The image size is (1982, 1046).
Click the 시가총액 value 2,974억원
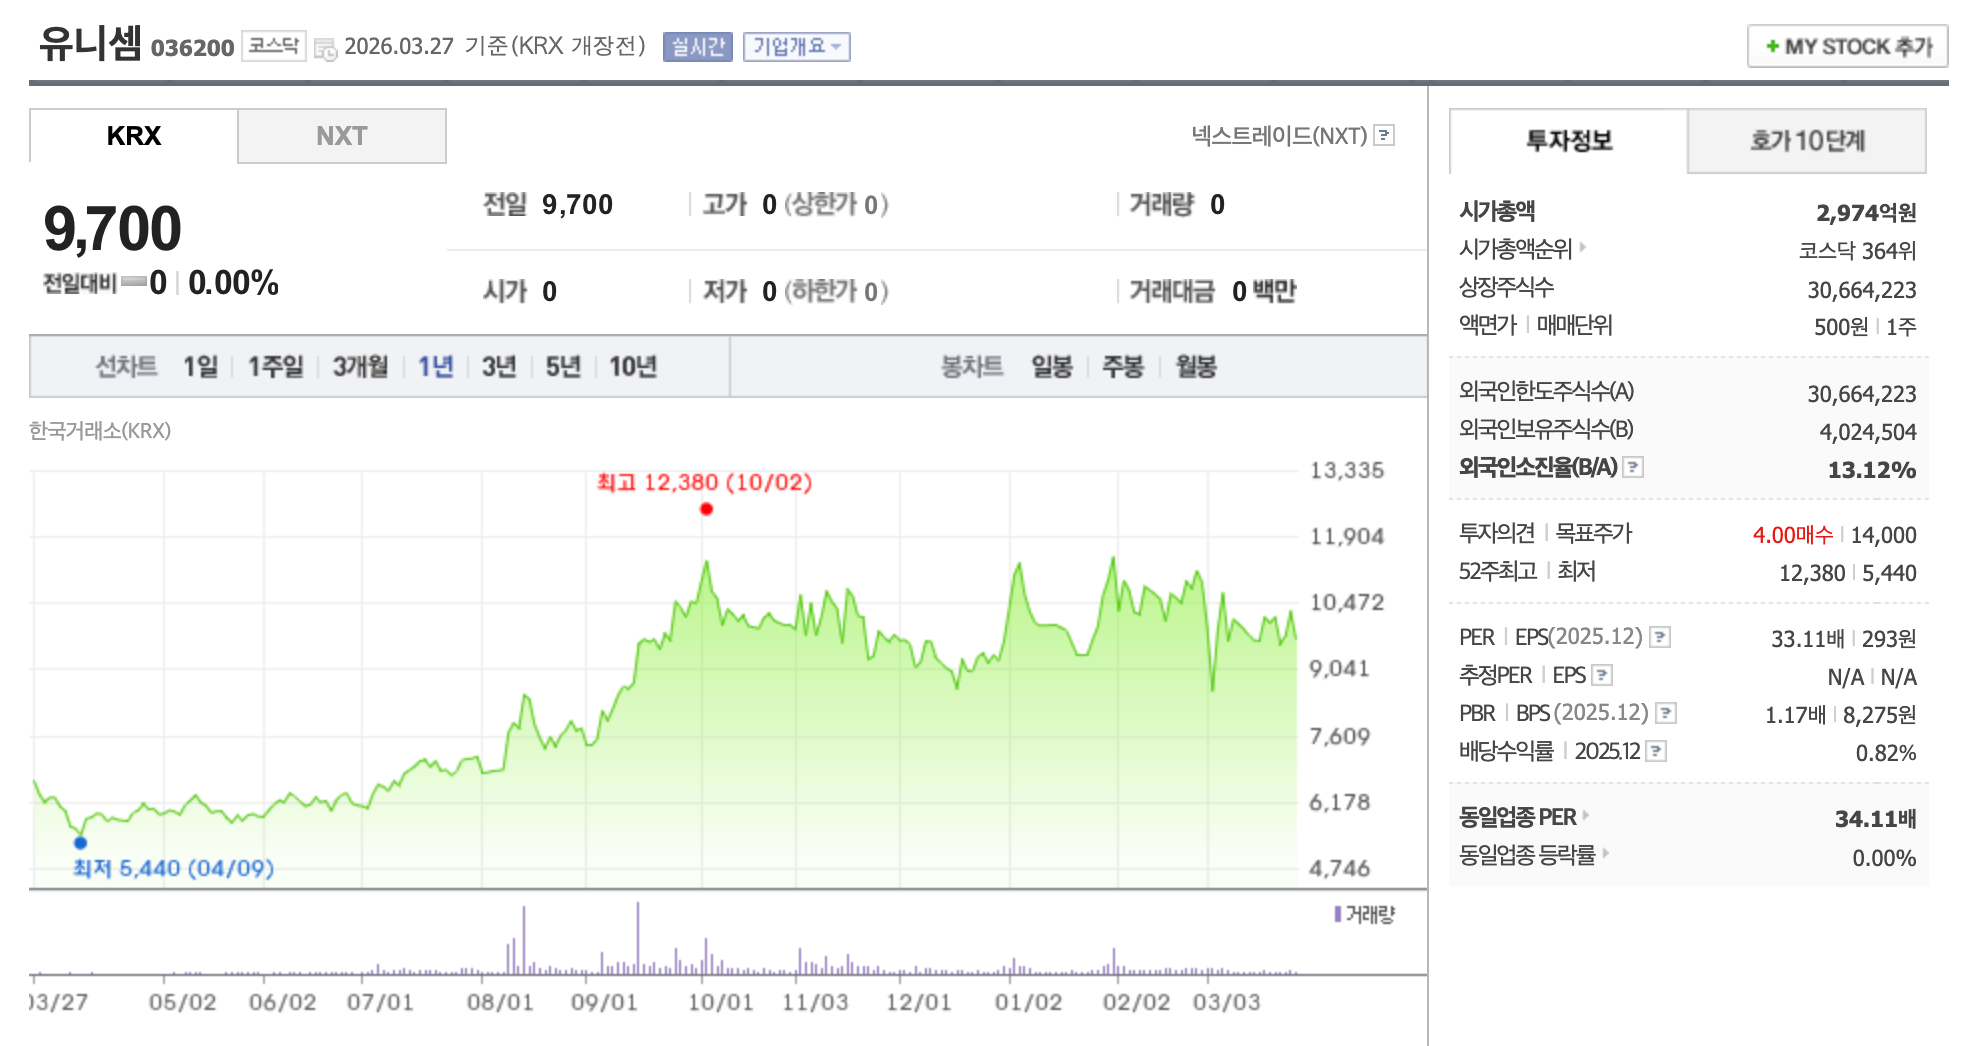tap(1866, 213)
